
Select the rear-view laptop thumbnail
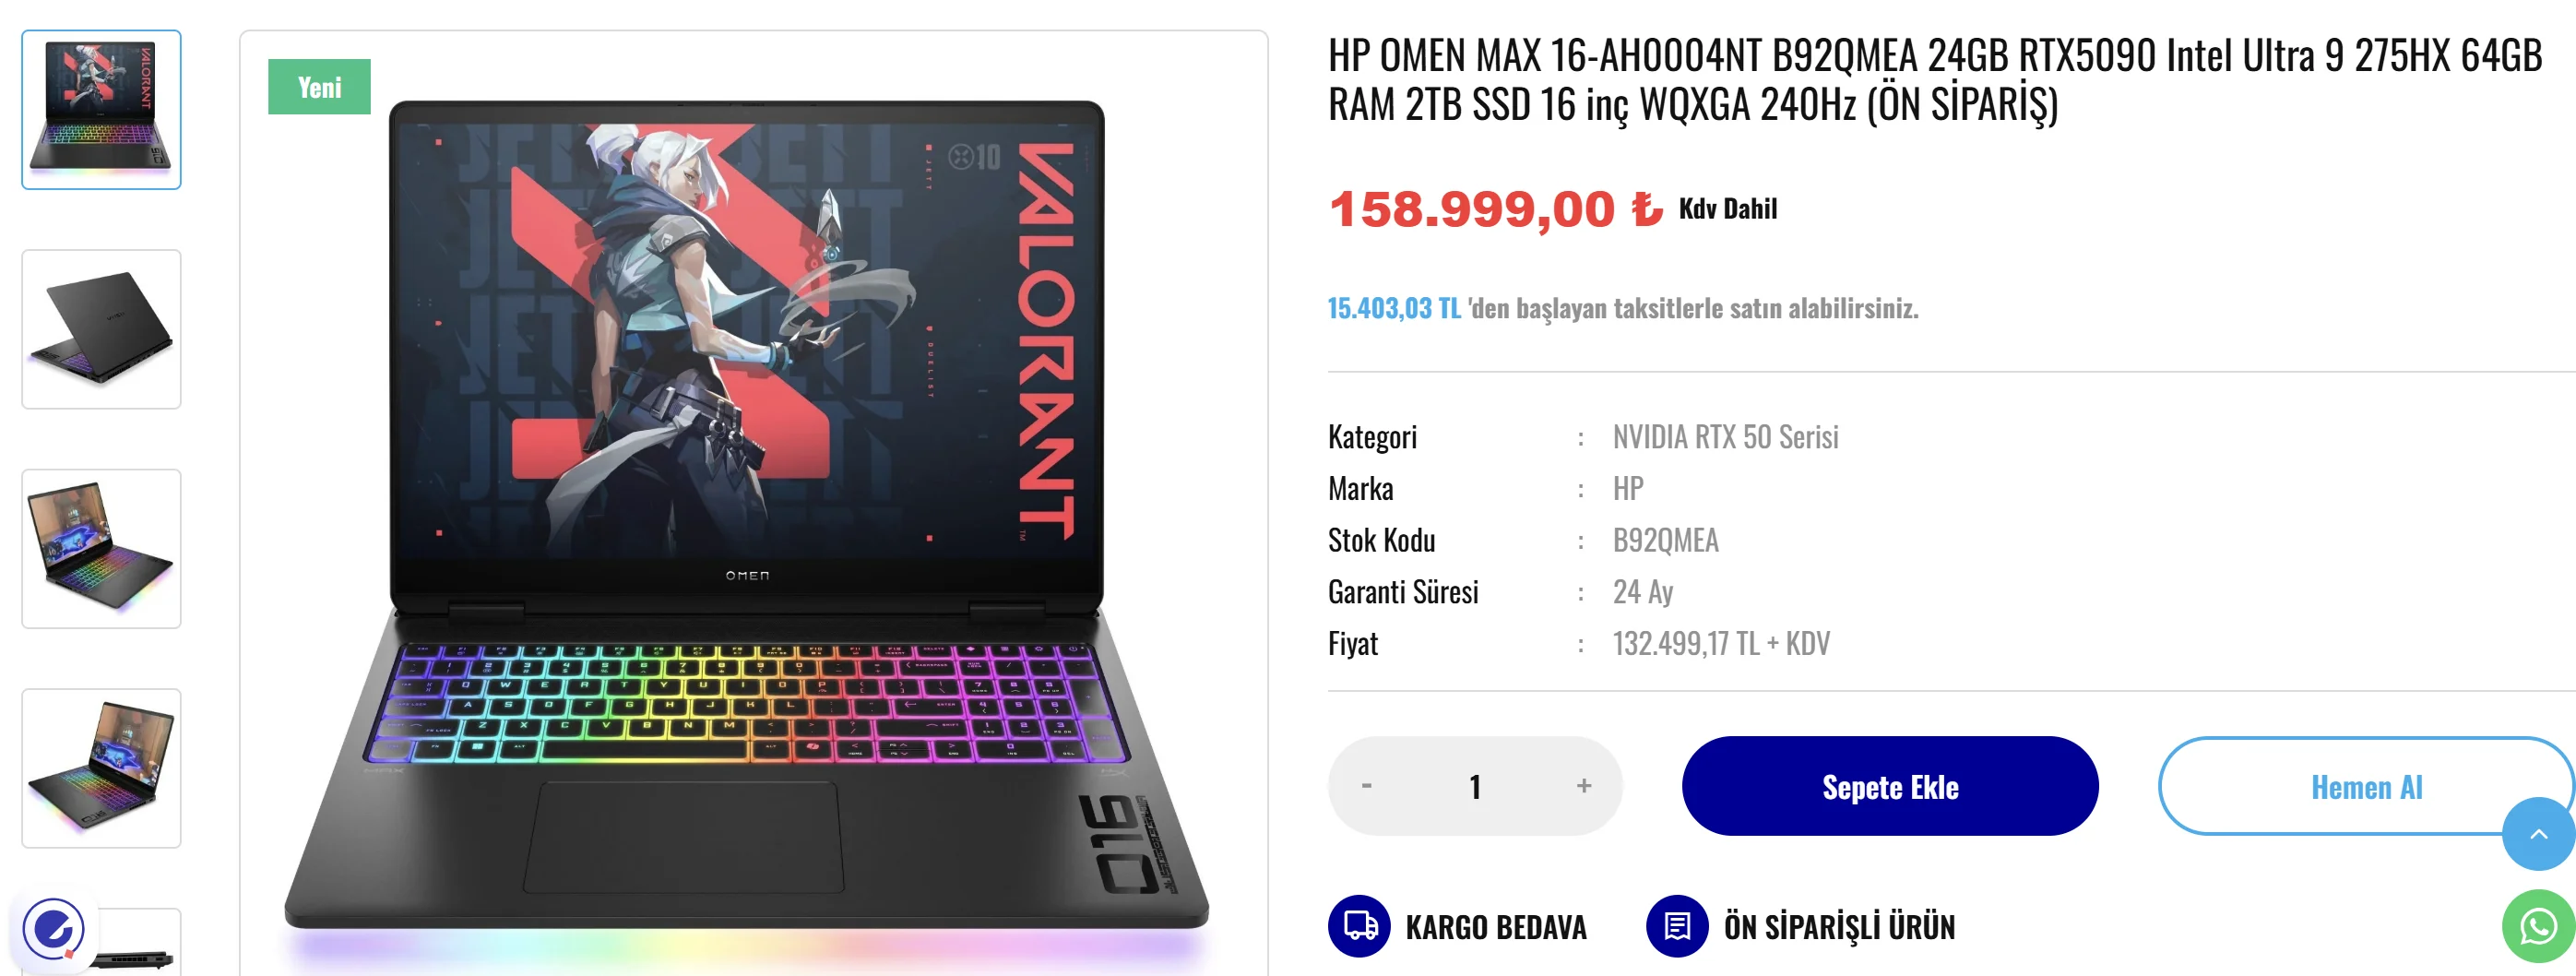pyautogui.click(x=101, y=329)
